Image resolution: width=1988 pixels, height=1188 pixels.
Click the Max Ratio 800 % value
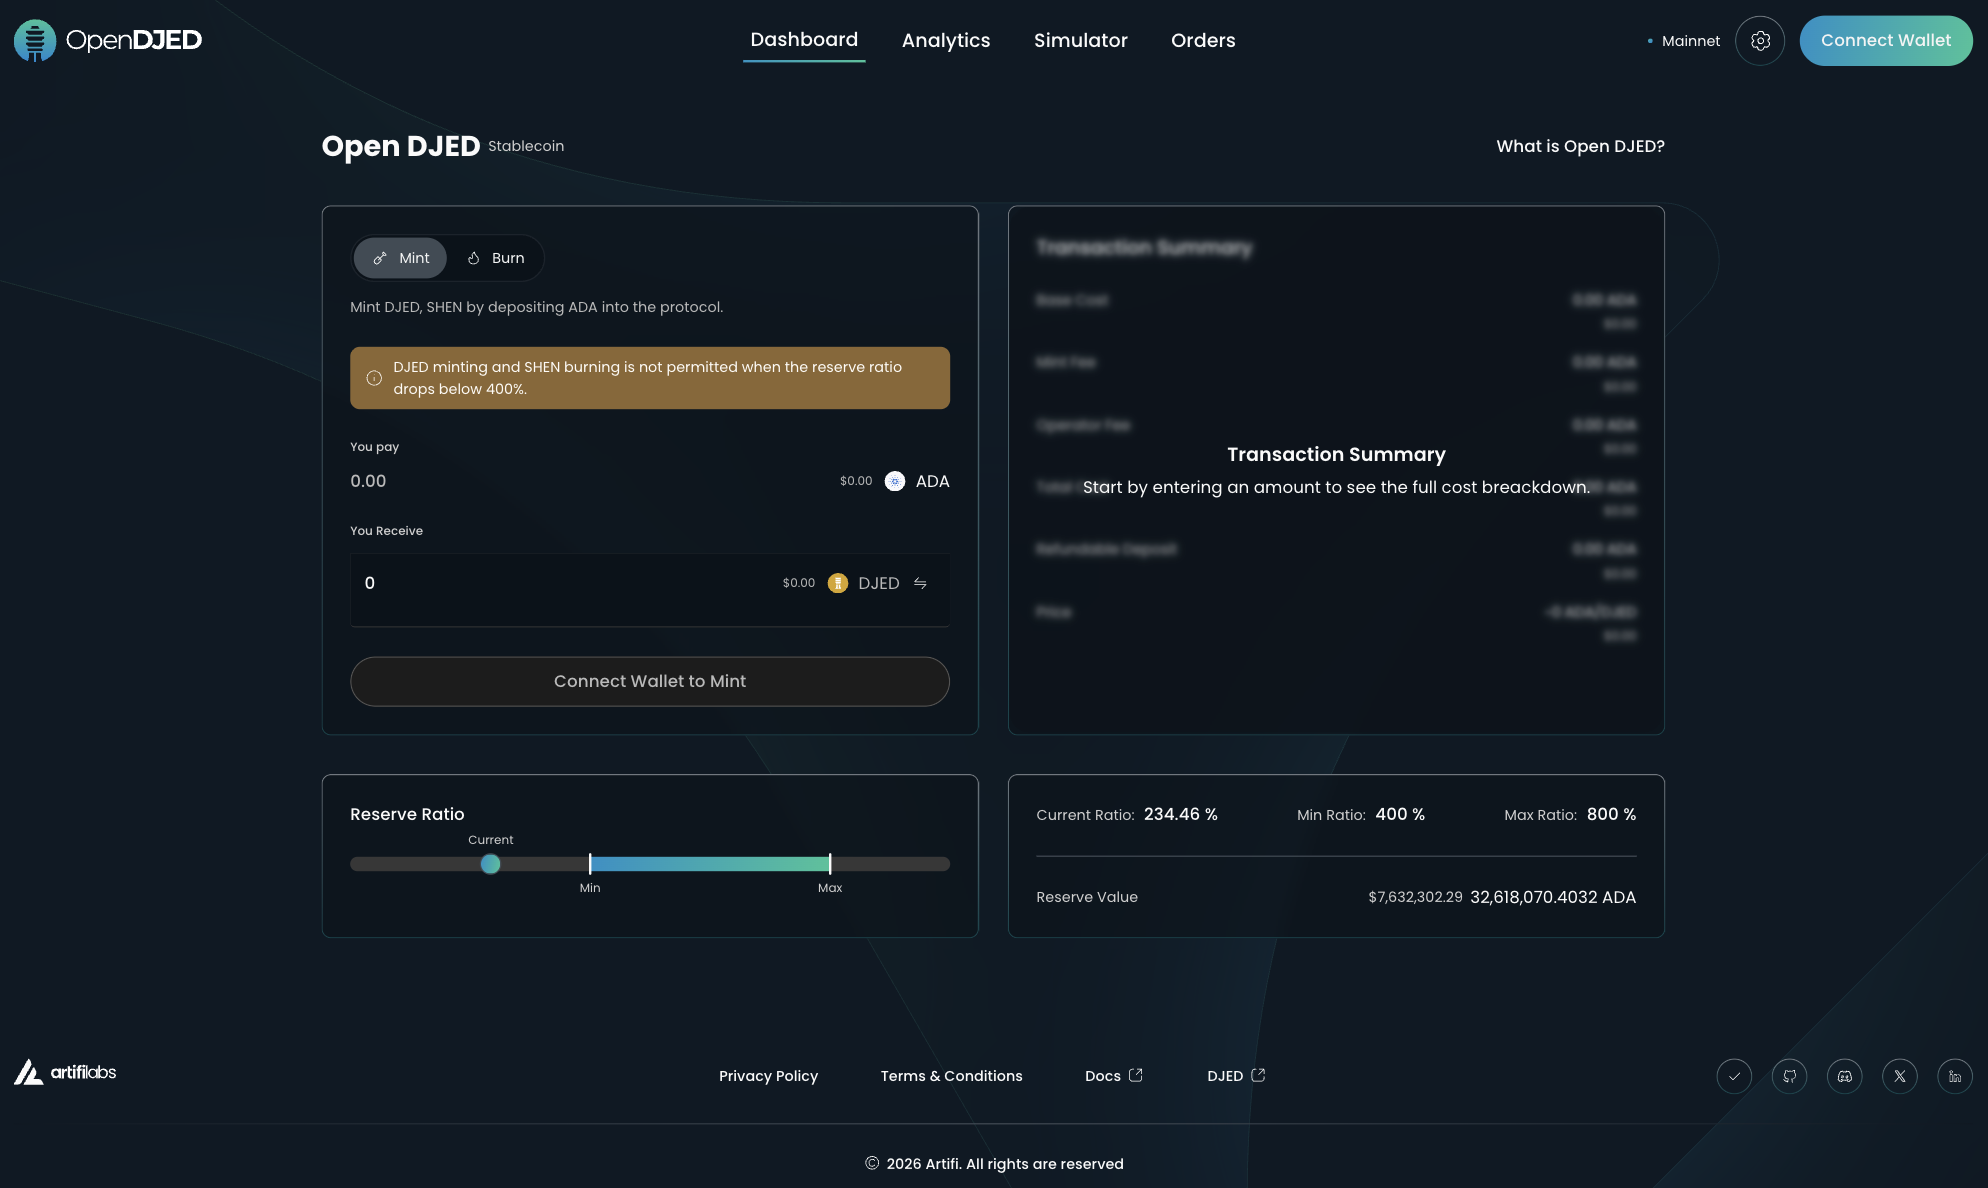coord(1611,814)
